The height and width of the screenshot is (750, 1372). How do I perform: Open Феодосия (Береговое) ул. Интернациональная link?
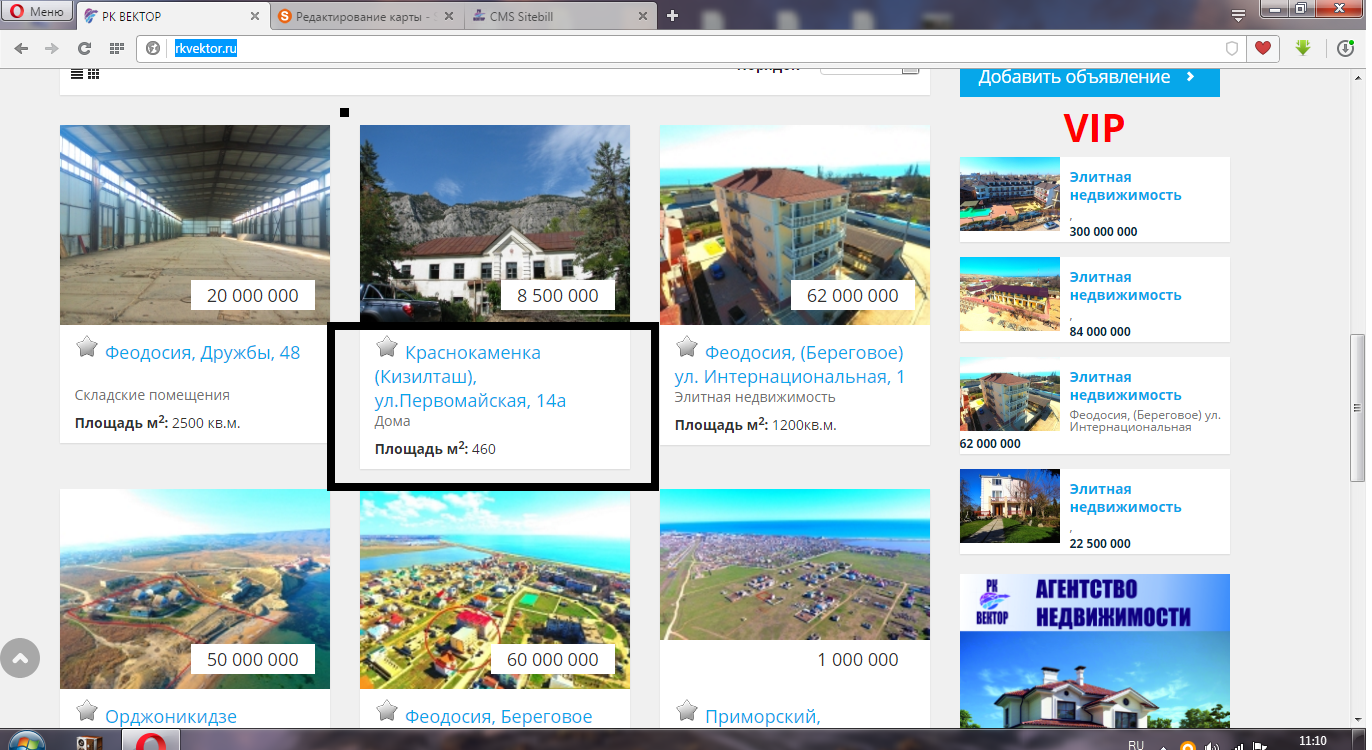click(x=790, y=365)
